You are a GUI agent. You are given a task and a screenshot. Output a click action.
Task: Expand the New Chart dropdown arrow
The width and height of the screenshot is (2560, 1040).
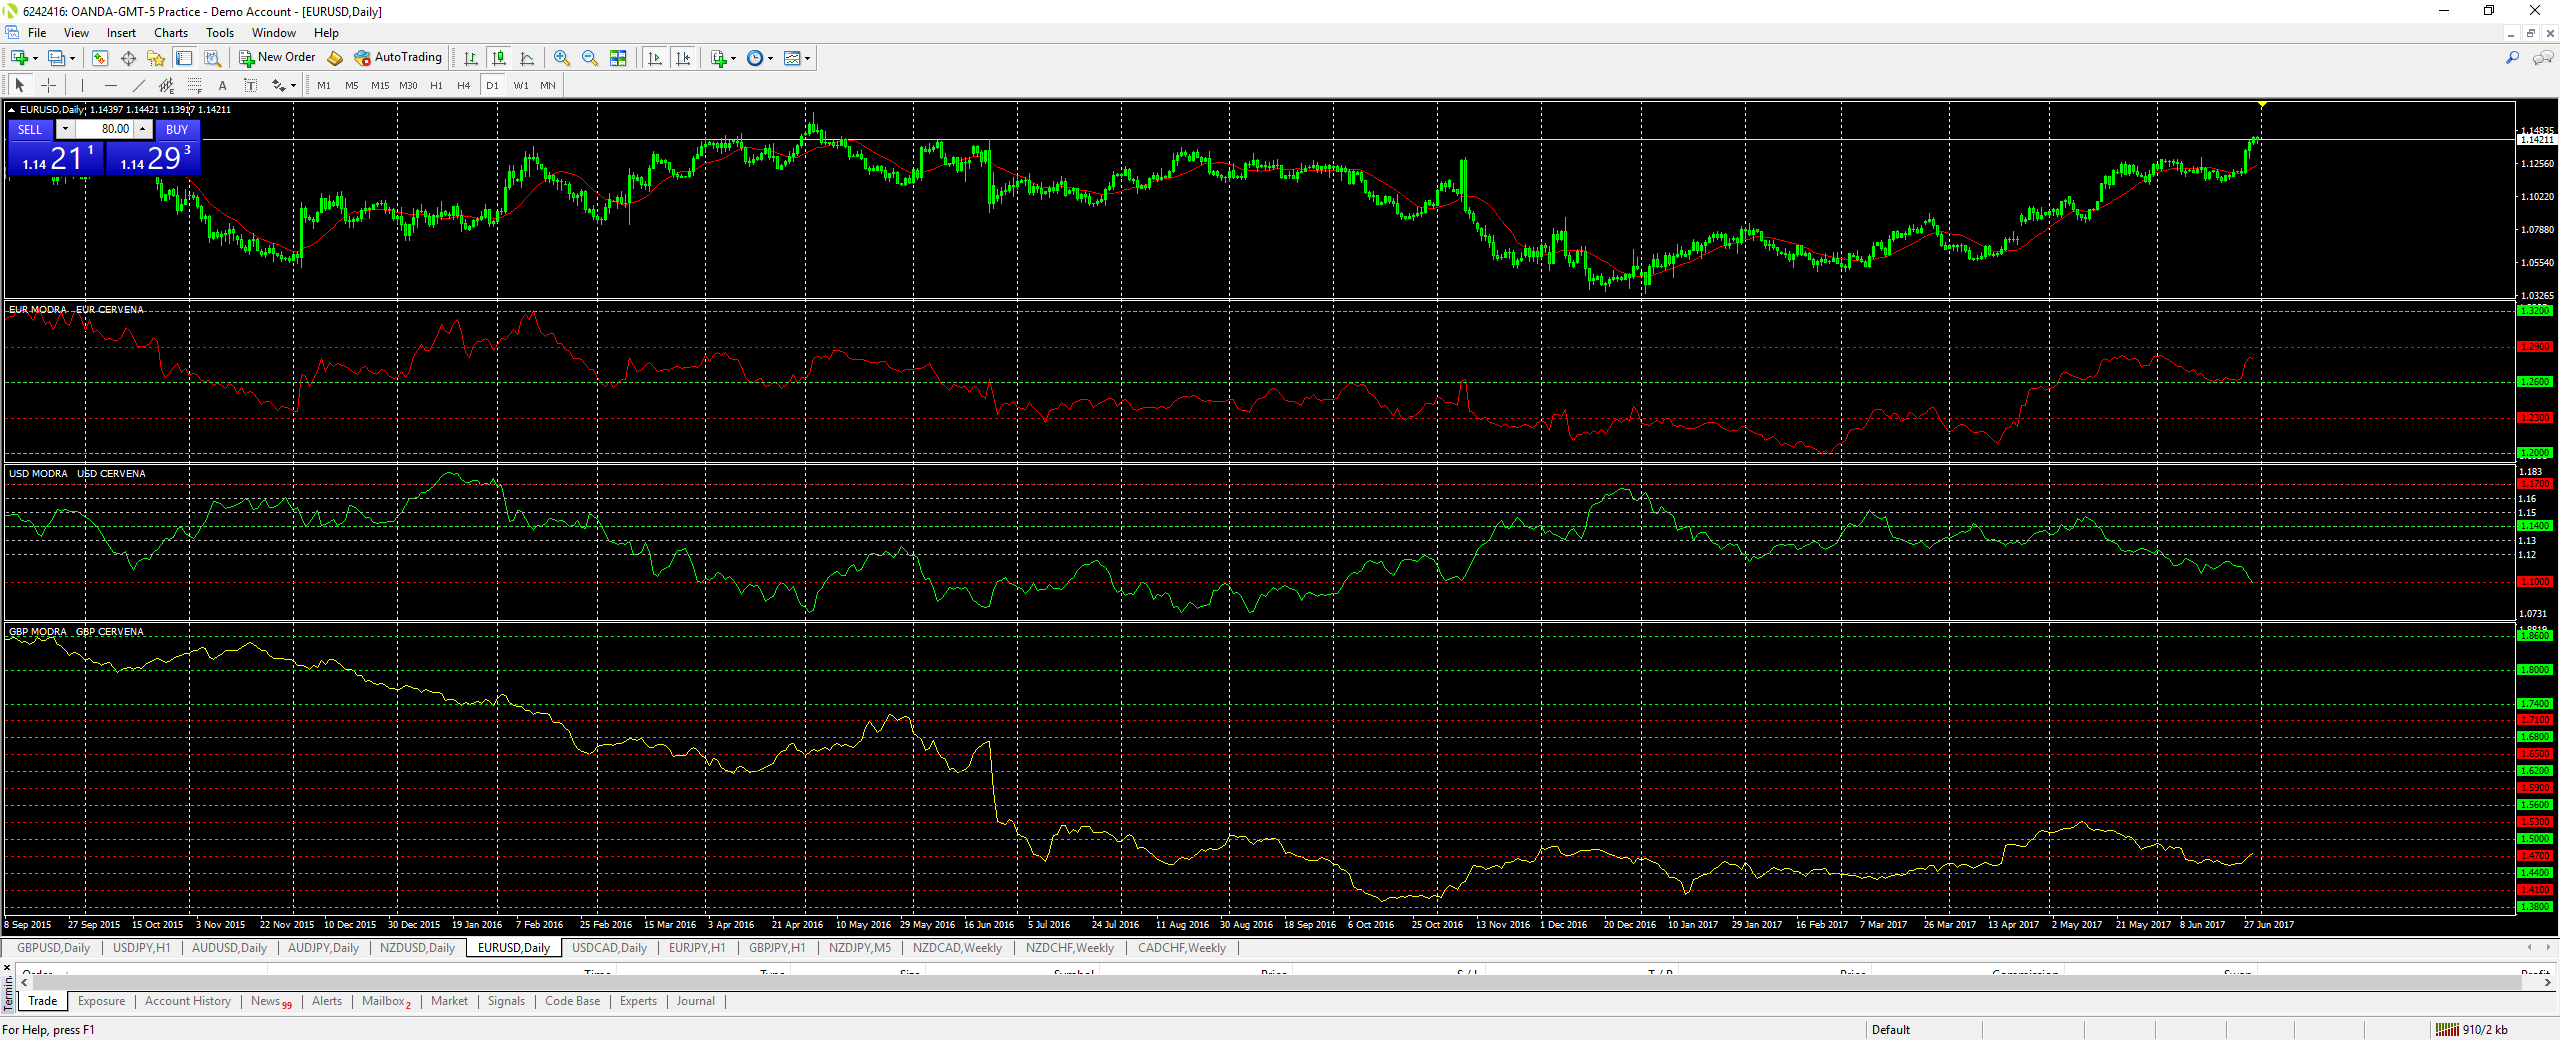[36, 58]
